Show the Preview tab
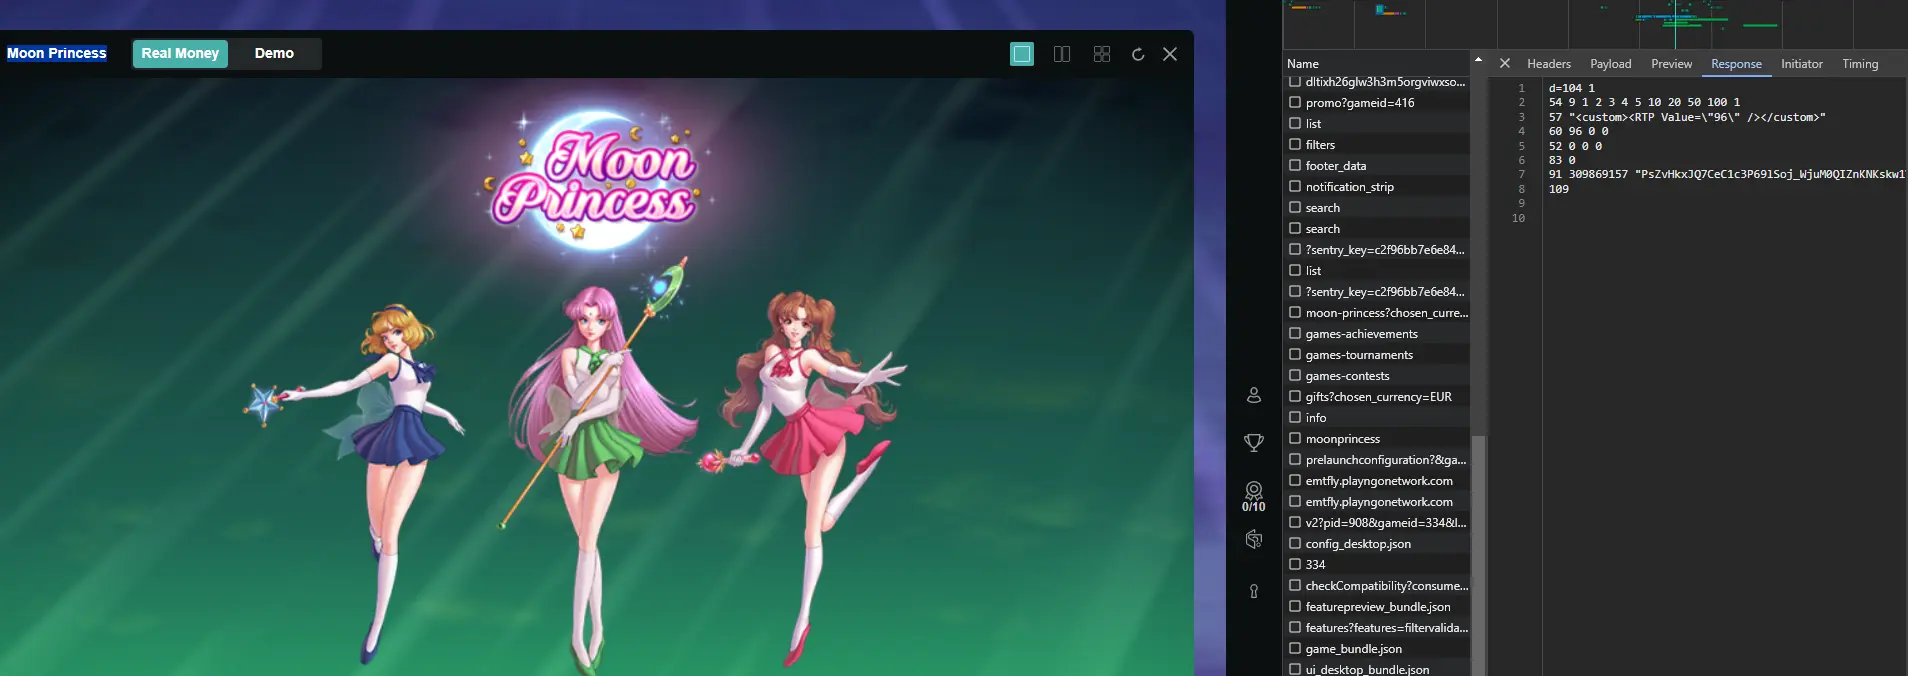 [1672, 64]
